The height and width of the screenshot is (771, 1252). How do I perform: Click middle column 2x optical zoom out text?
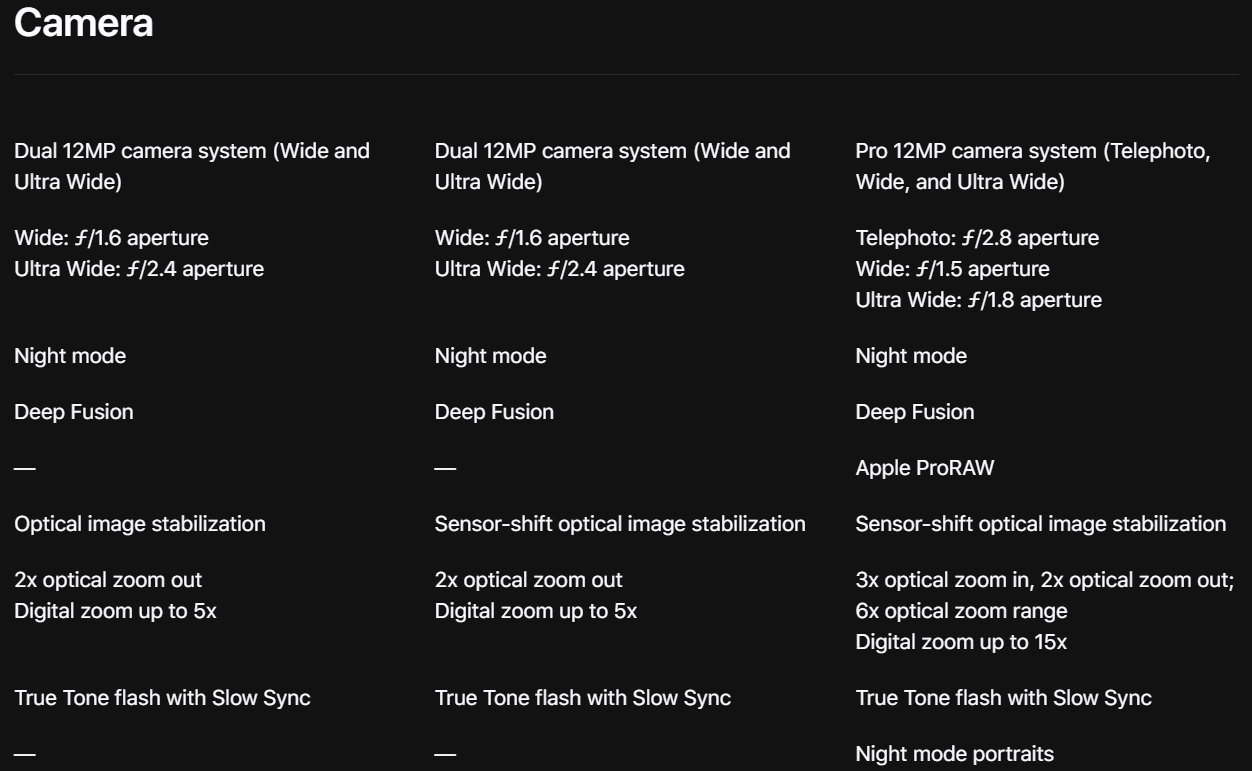click(529, 580)
